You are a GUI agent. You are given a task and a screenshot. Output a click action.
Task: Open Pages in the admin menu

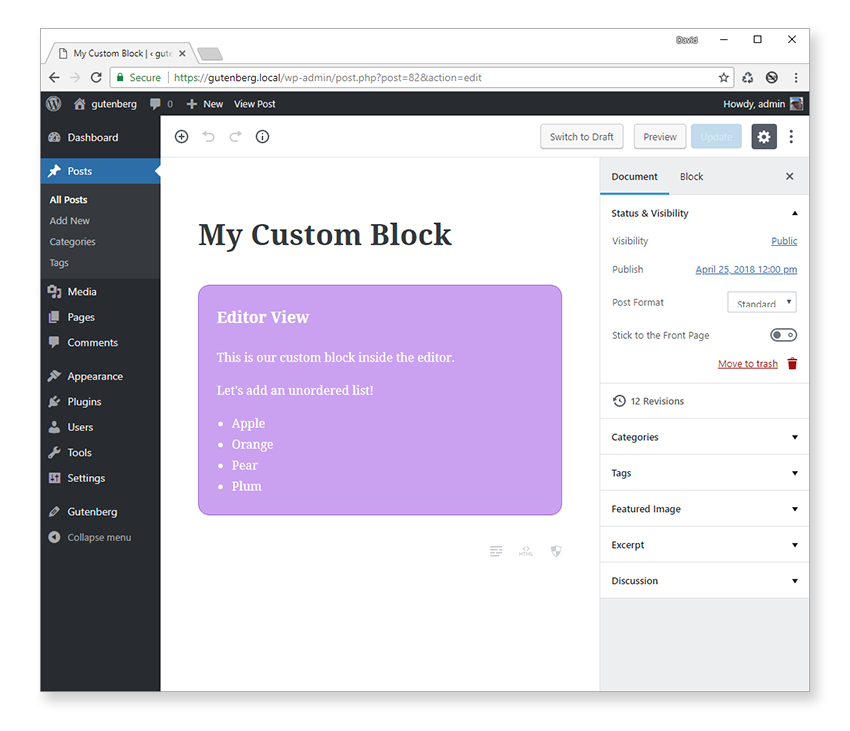point(100,317)
